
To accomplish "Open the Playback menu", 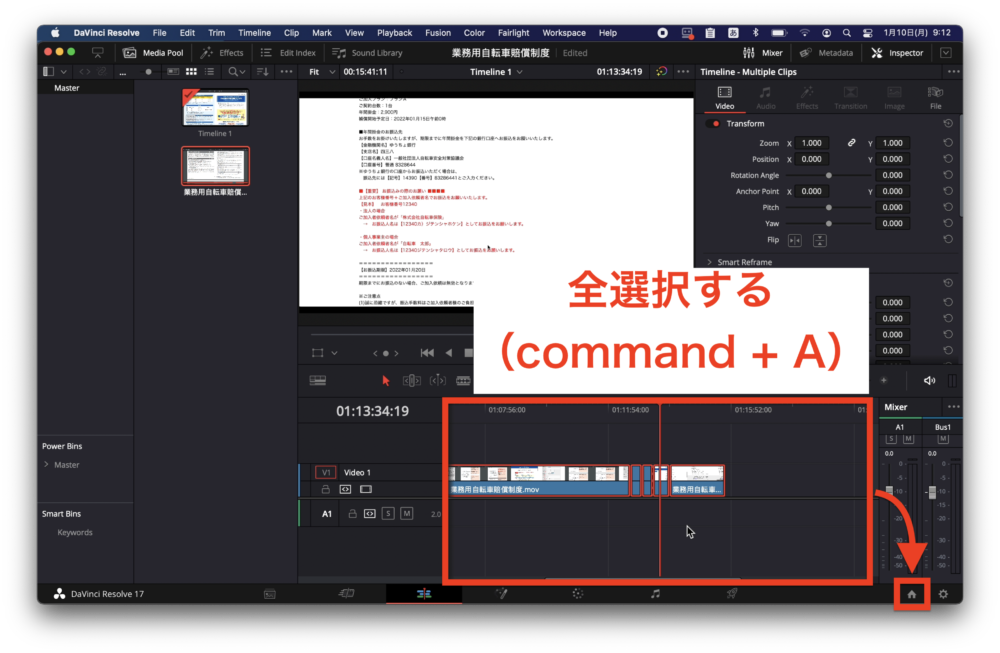I will tap(394, 33).
